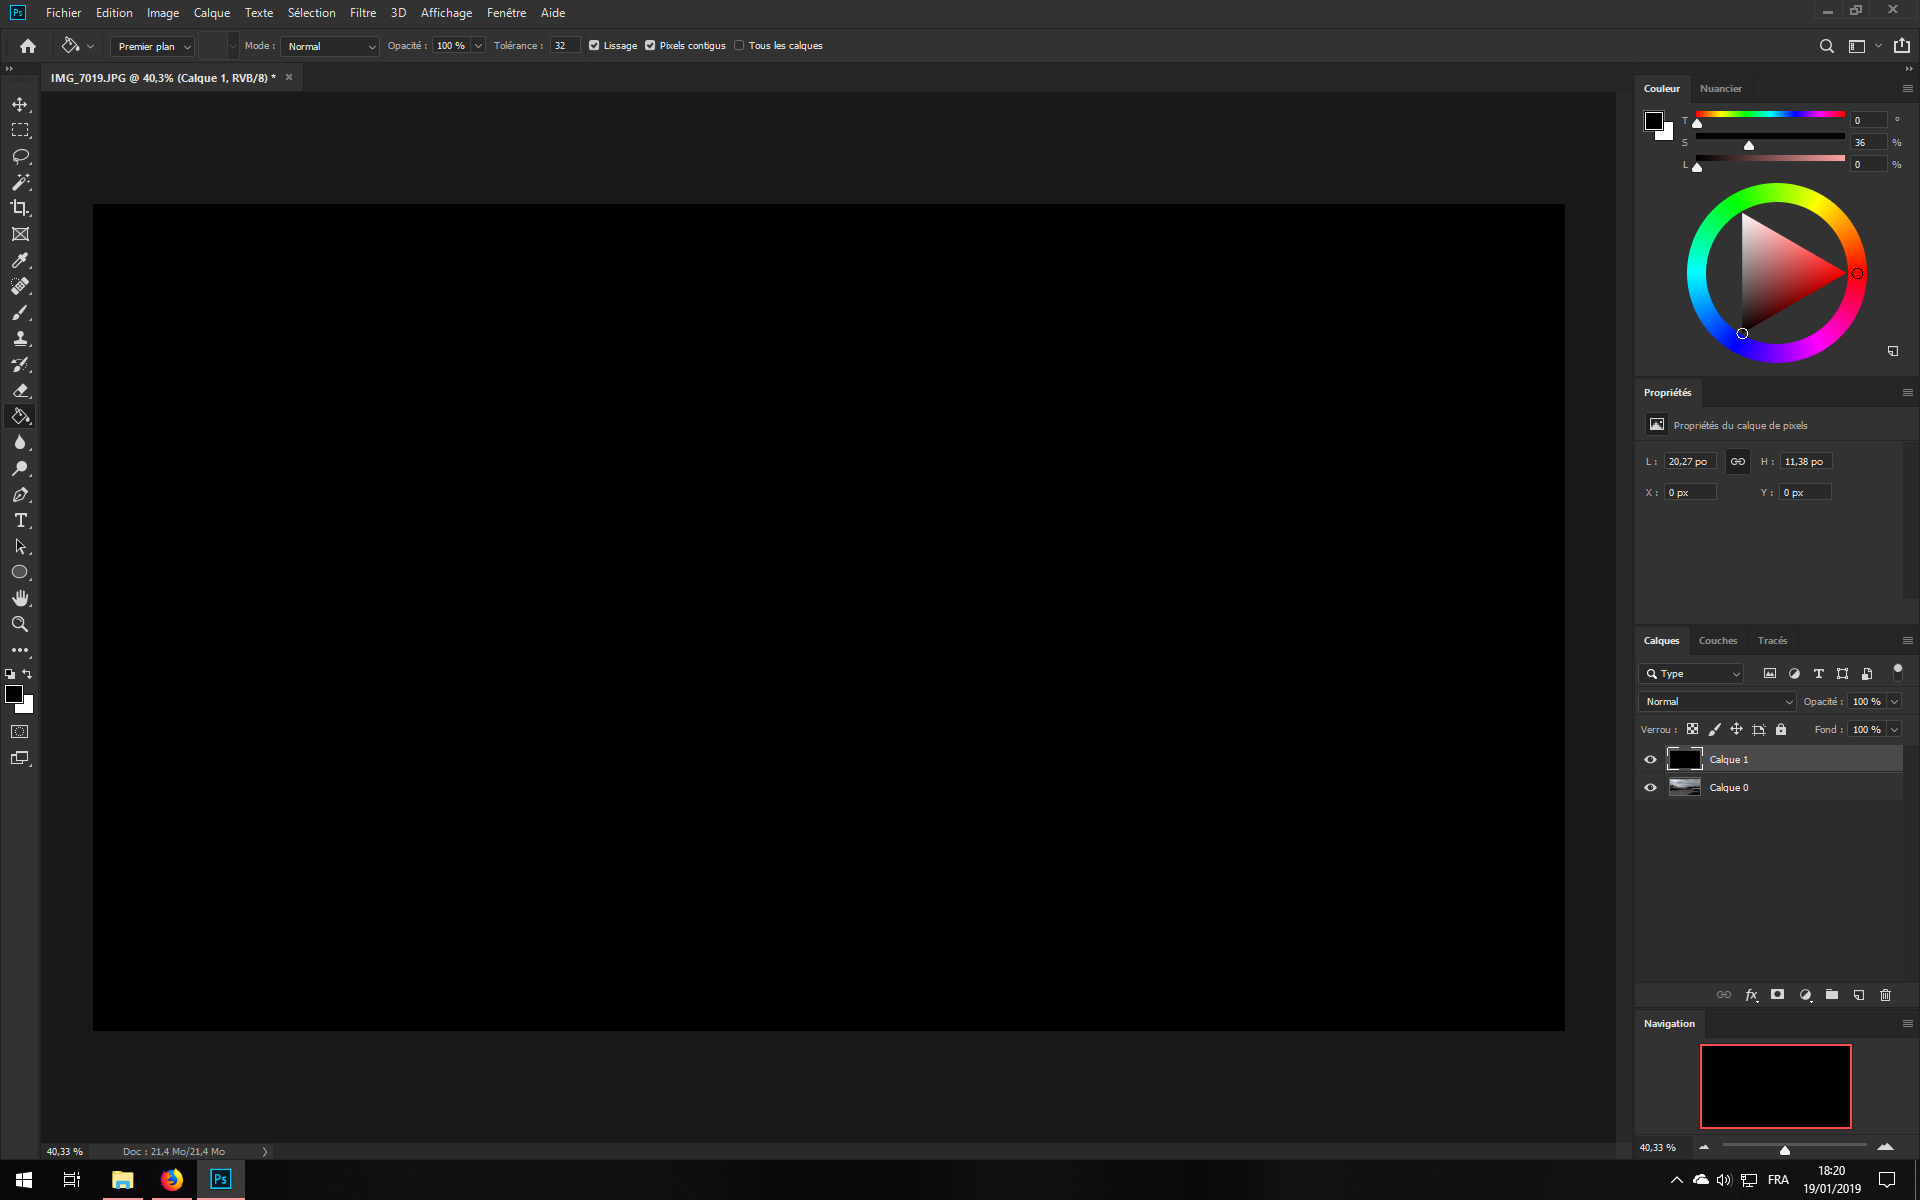The width and height of the screenshot is (1920, 1200).
Task: Hide the Calque 0 layer
Action: pyautogui.click(x=1650, y=787)
